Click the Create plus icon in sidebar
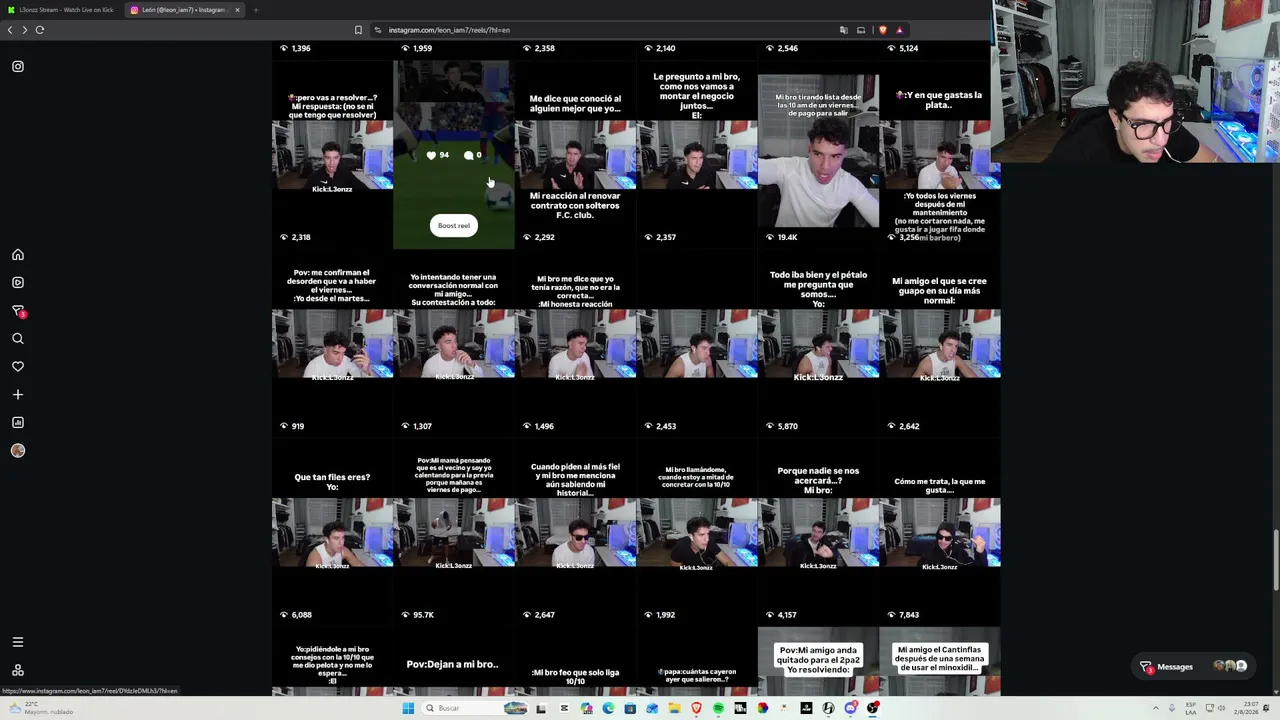1280x720 pixels. (18, 395)
